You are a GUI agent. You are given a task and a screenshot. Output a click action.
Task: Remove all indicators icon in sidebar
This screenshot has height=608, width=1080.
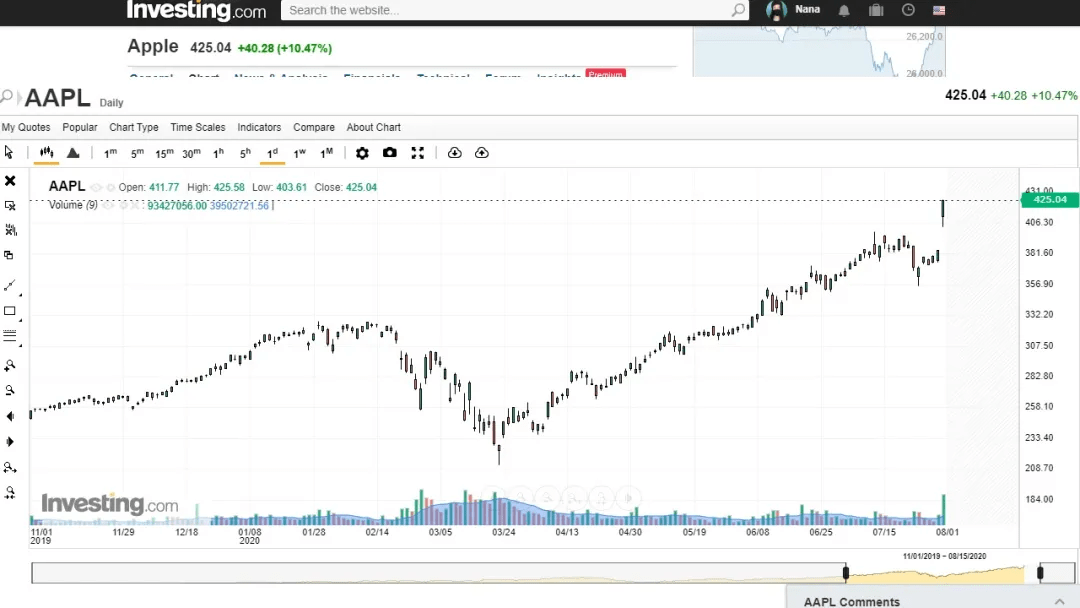coord(10,230)
